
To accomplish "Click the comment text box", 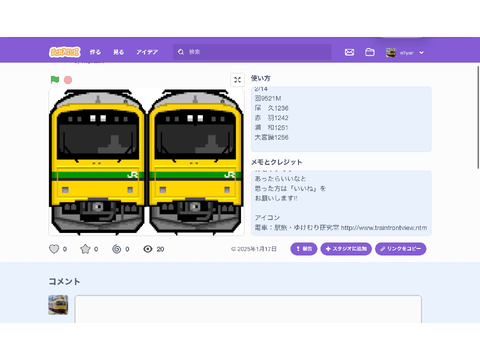I will click(248, 309).
